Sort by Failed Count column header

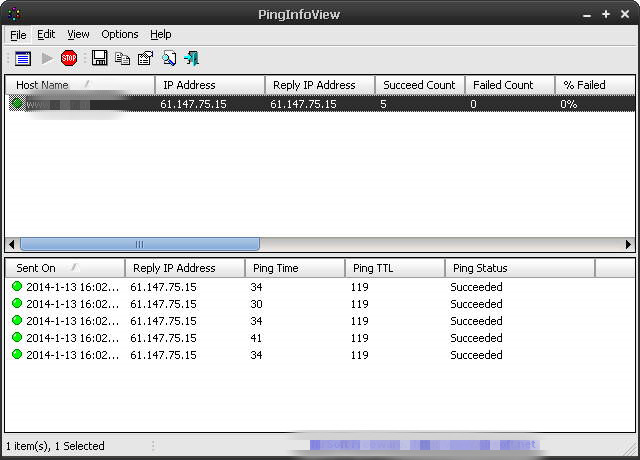(x=510, y=85)
